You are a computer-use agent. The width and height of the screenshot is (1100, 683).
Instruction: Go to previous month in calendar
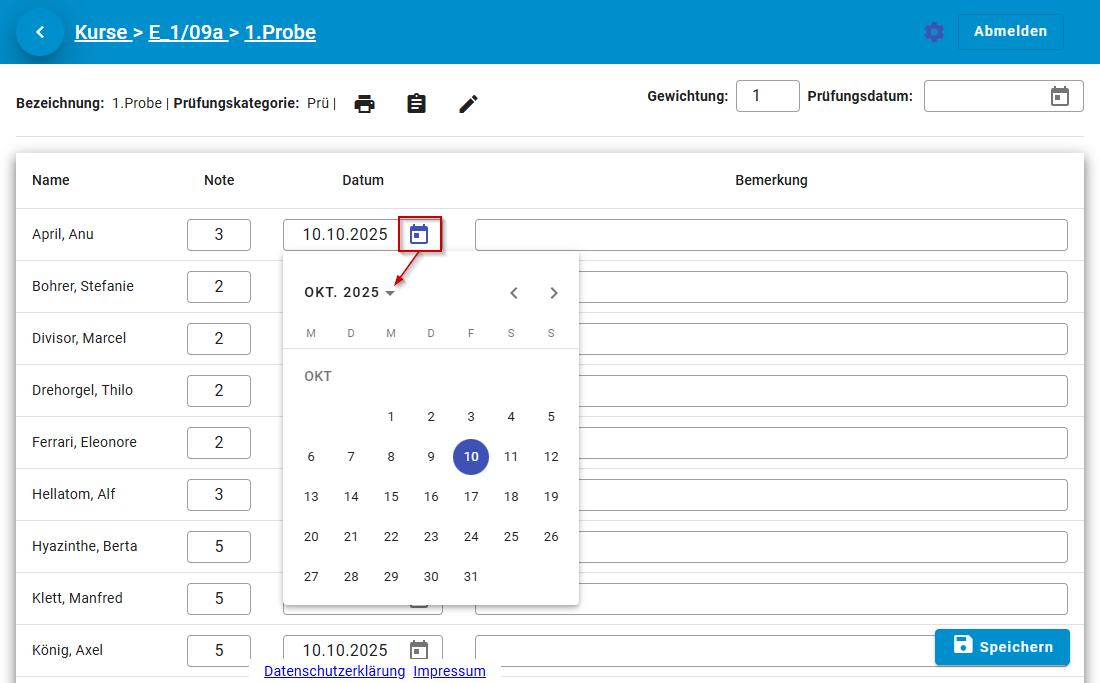514,293
